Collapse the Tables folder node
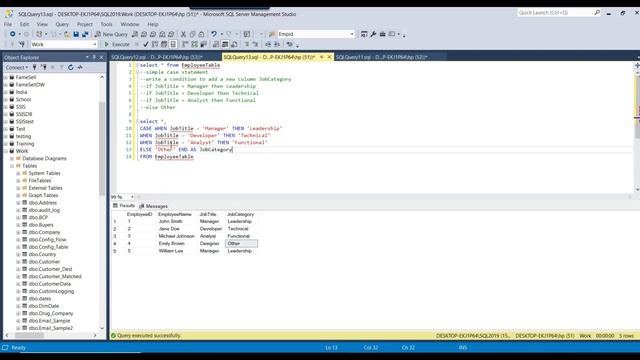 (12, 166)
